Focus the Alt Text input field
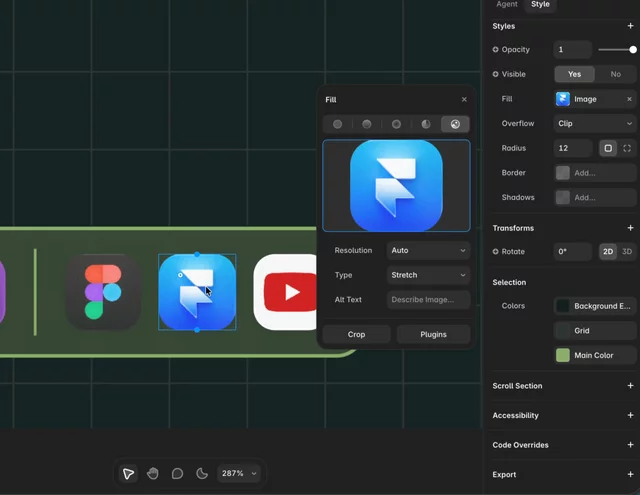This screenshot has height=495, width=640. coord(428,300)
